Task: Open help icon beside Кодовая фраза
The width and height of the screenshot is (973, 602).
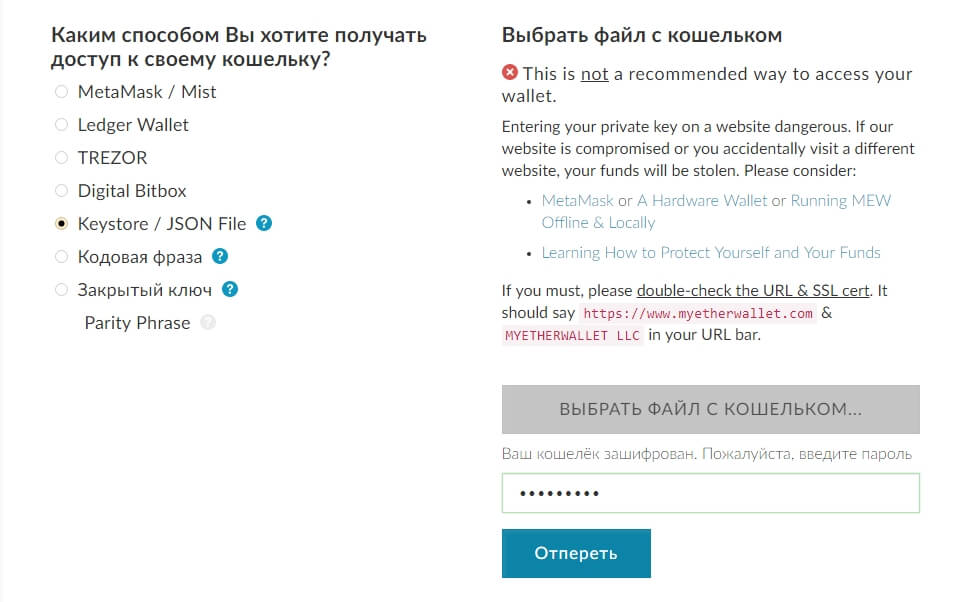Action: (220, 256)
